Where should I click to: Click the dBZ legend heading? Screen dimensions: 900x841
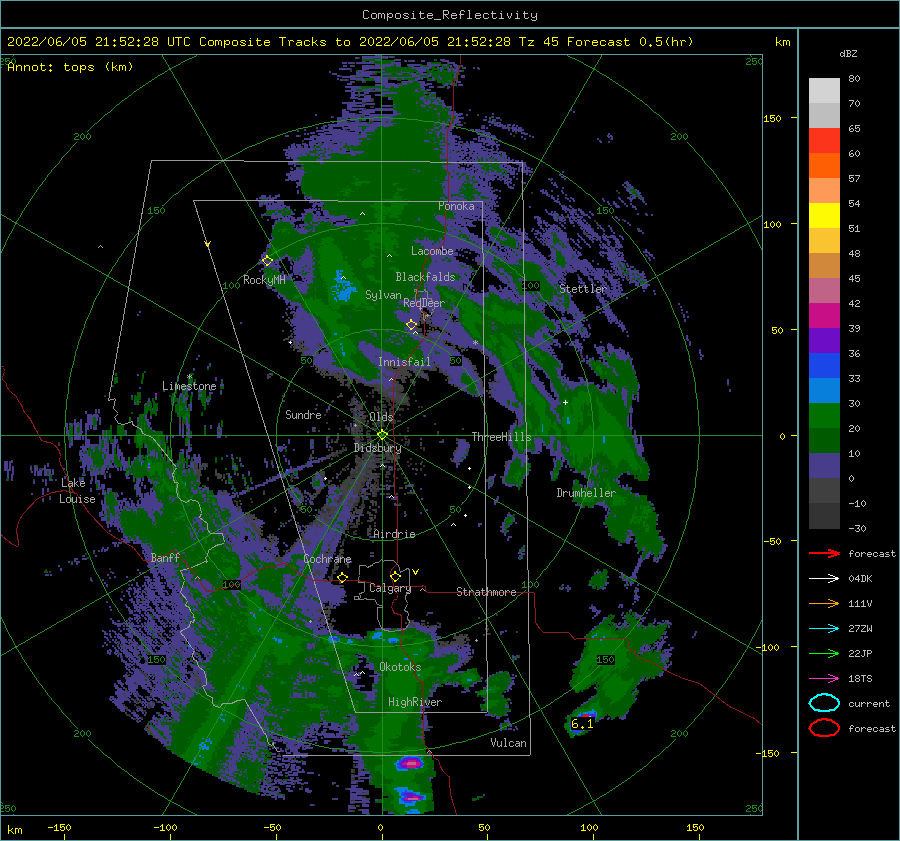(848, 53)
